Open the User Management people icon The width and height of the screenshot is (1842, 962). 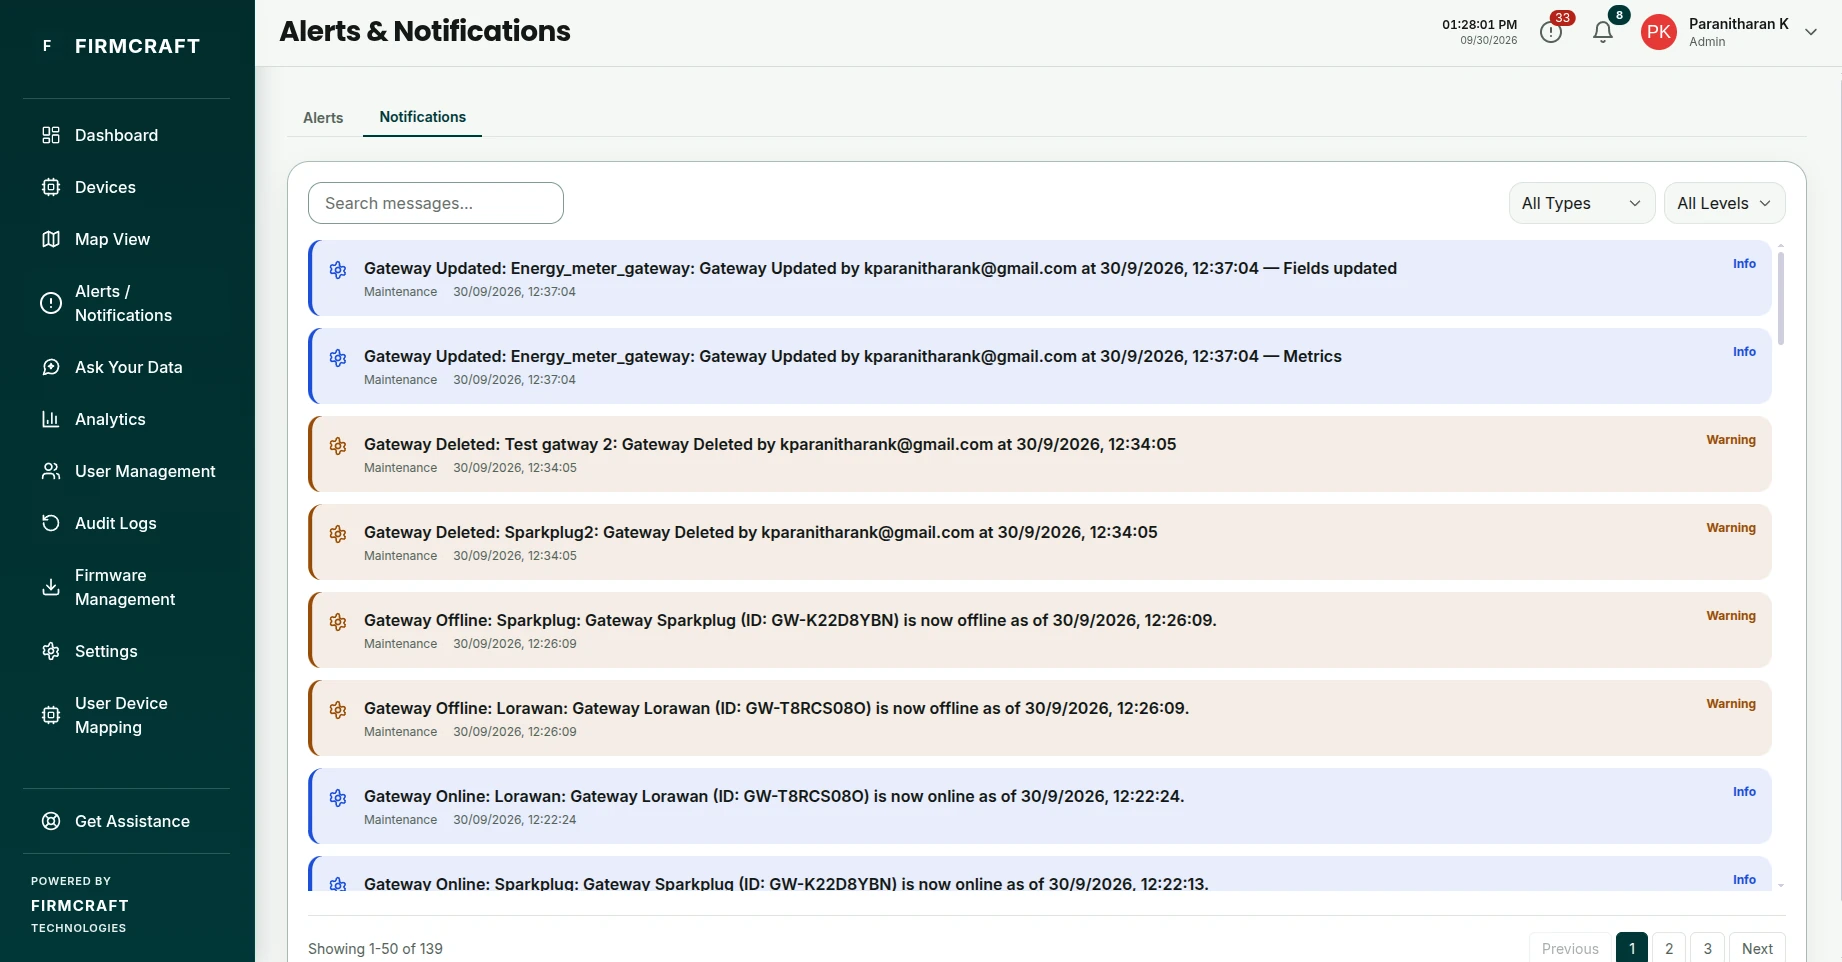51,471
